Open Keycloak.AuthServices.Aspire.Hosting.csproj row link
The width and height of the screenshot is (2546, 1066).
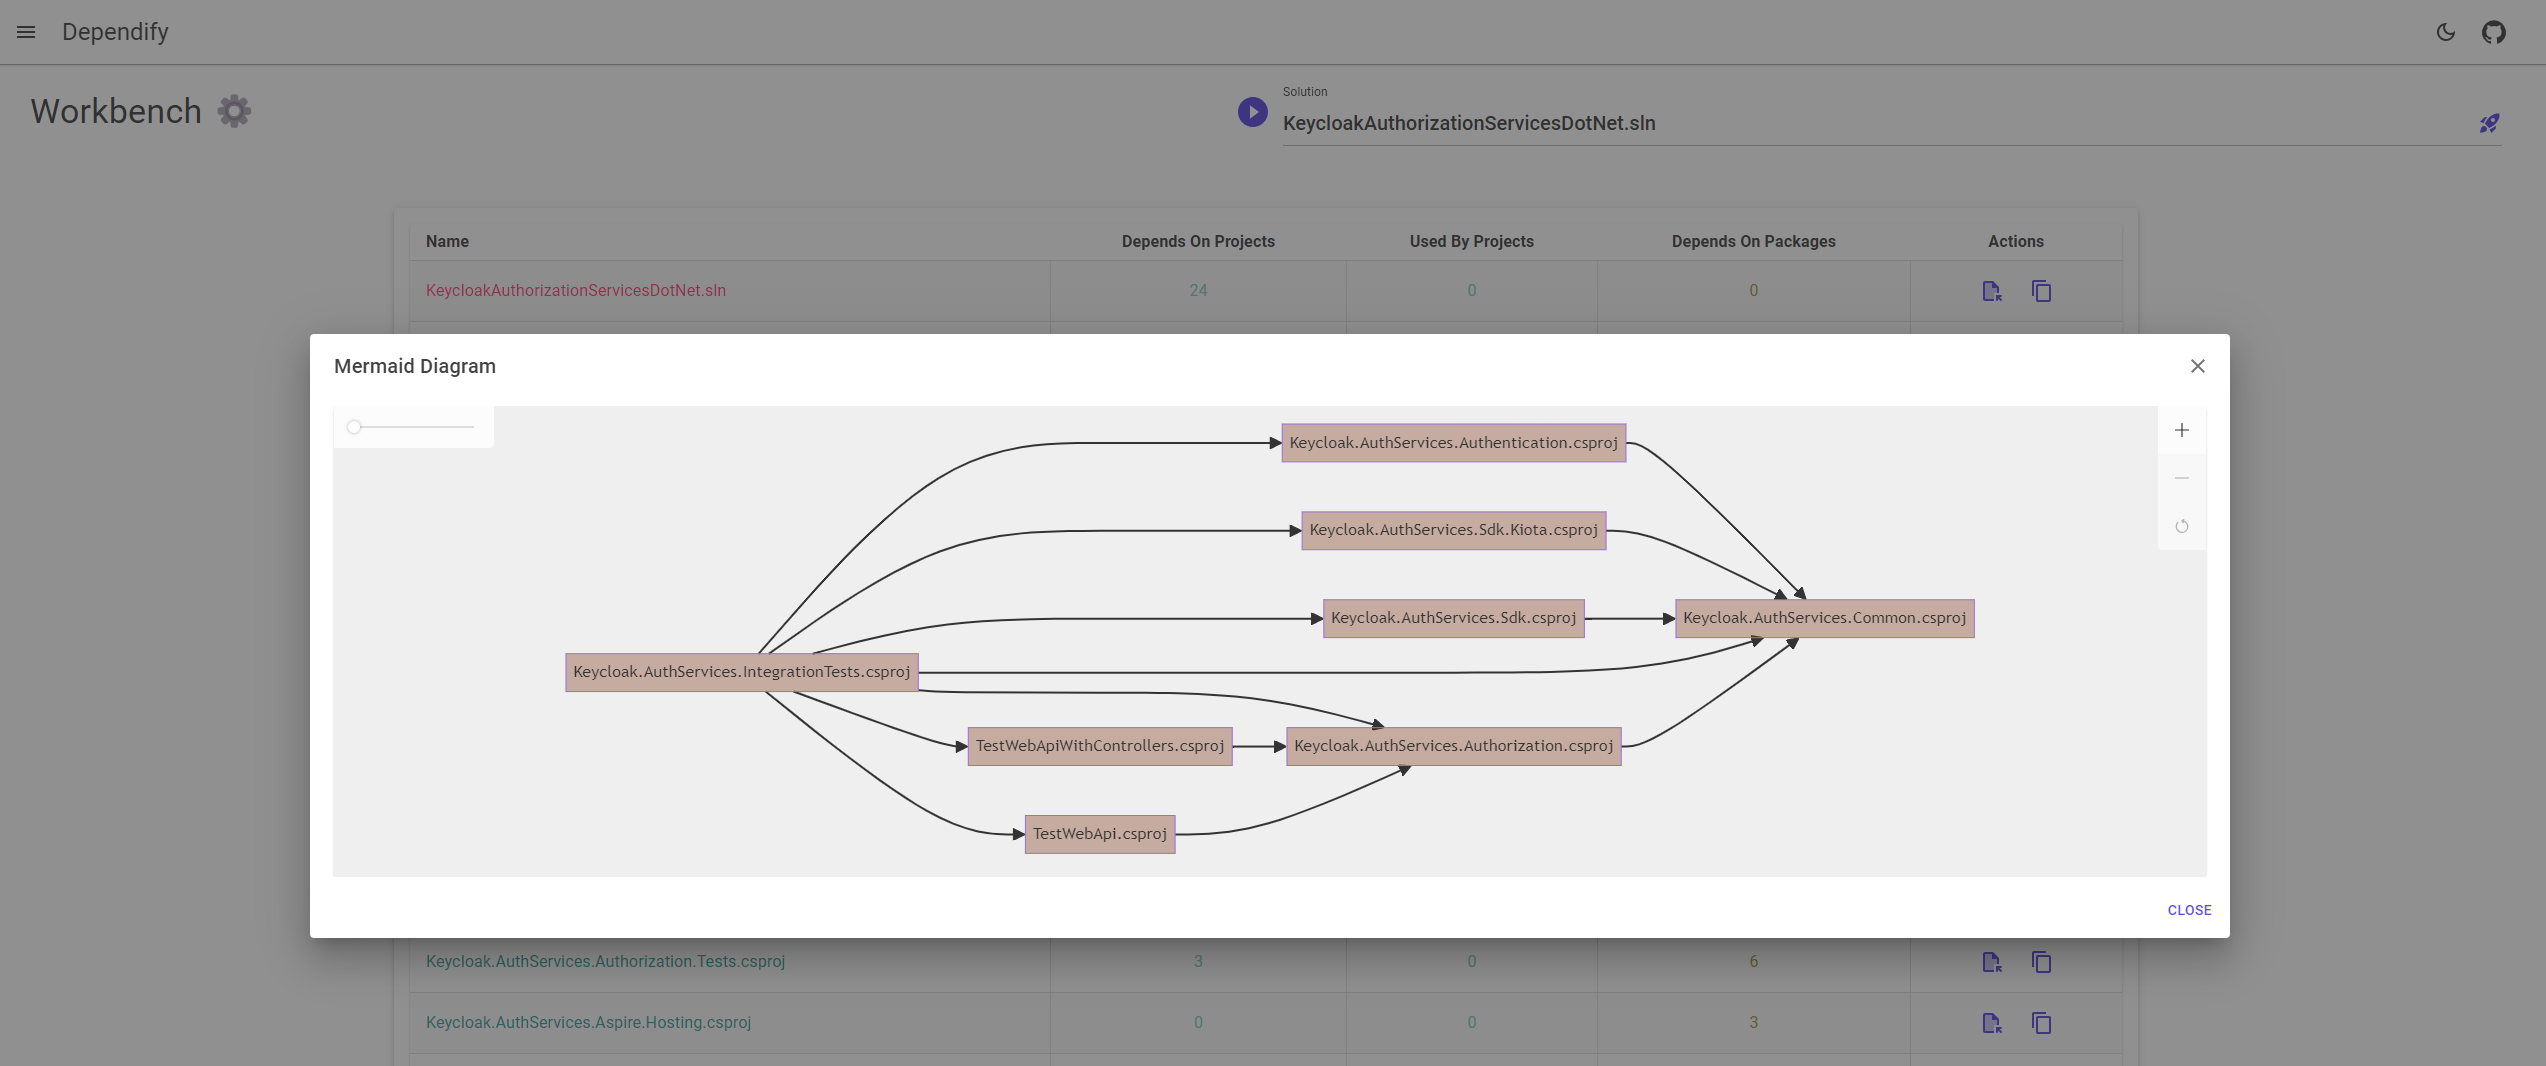tap(588, 1022)
